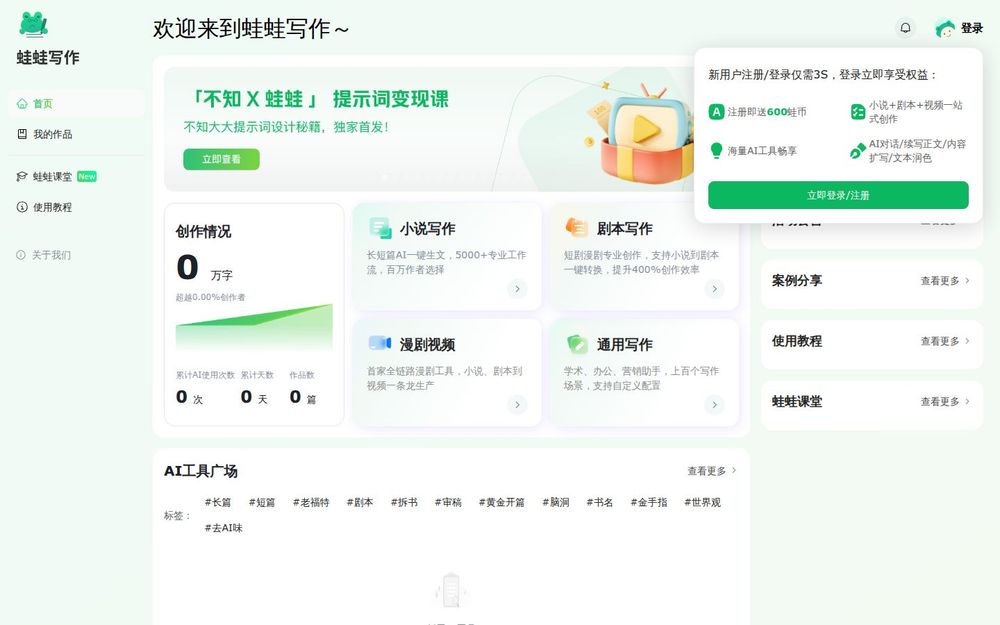
Task: Click the book icon beside 我的作品
Action: click(22, 134)
